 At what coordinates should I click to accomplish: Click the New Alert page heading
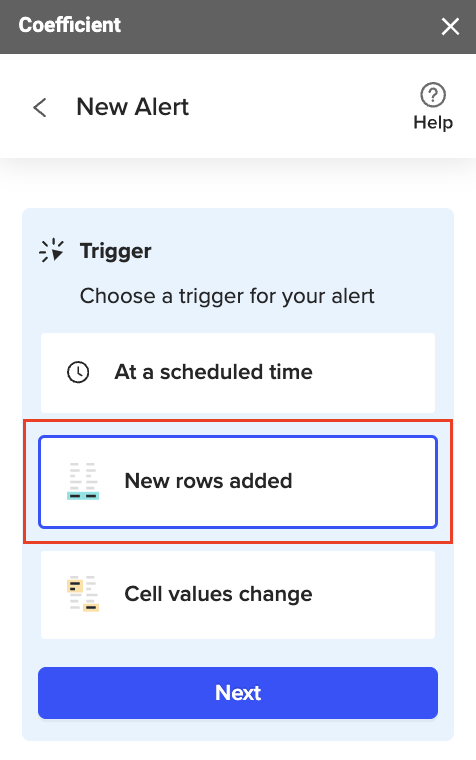[x=132, y=107]
